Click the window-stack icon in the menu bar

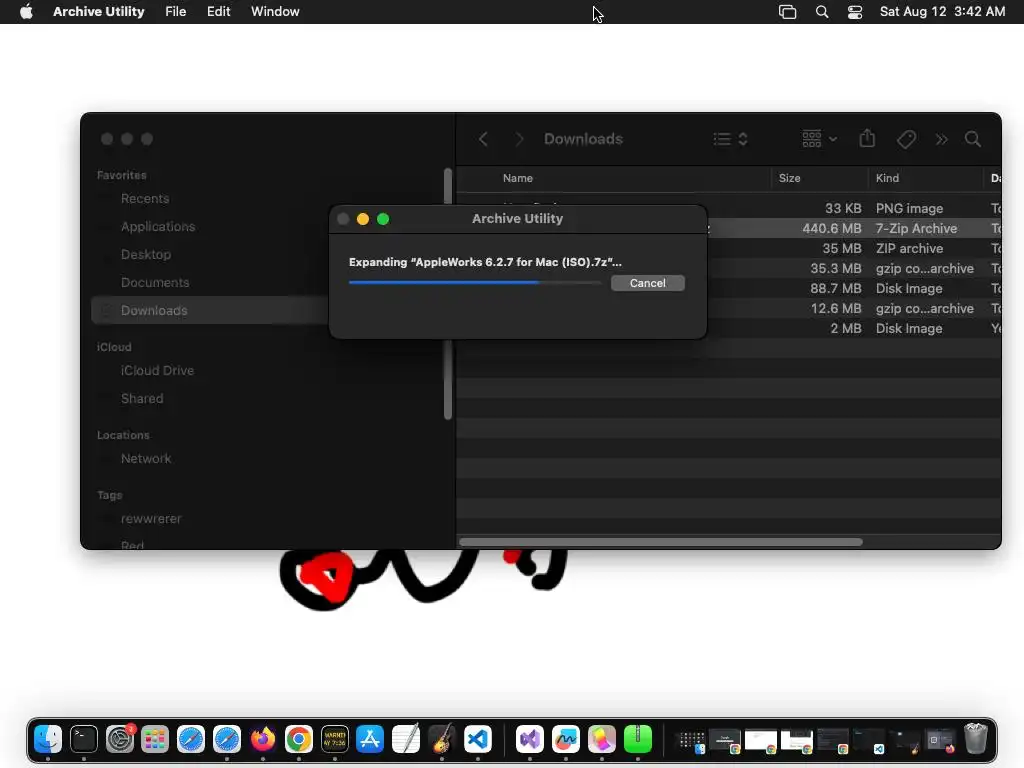tap(788, 12)
